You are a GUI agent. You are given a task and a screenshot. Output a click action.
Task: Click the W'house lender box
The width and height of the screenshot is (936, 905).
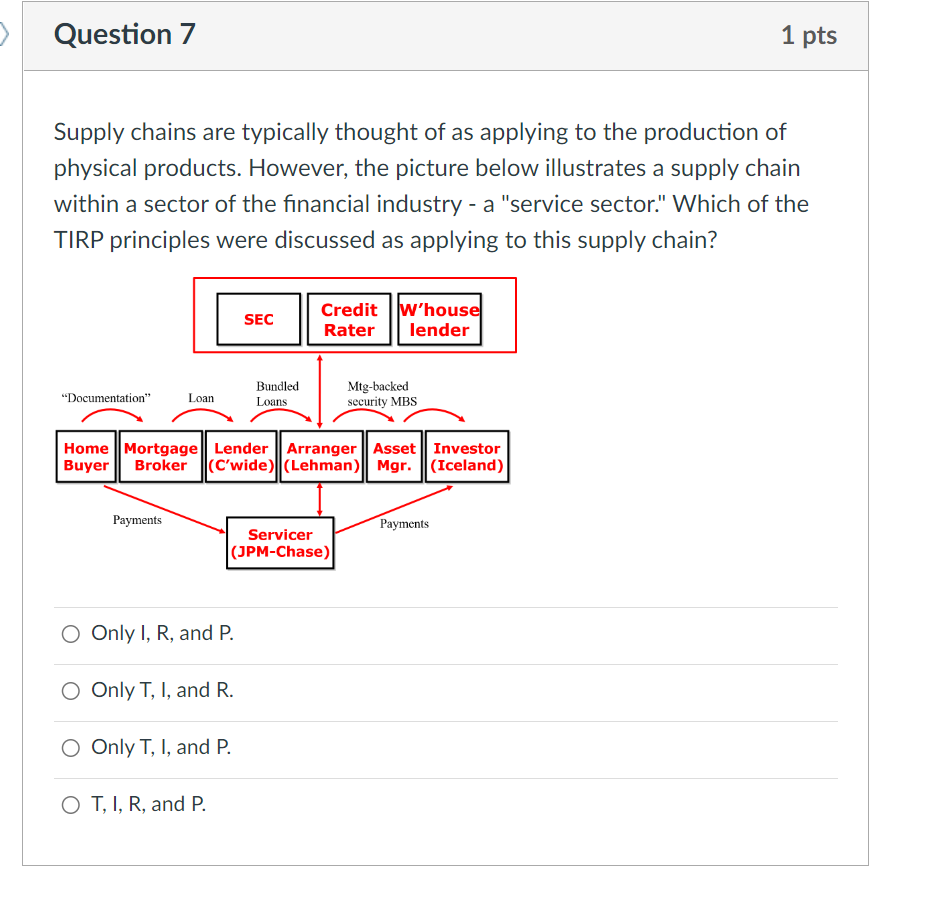click(x=439, y=318)
